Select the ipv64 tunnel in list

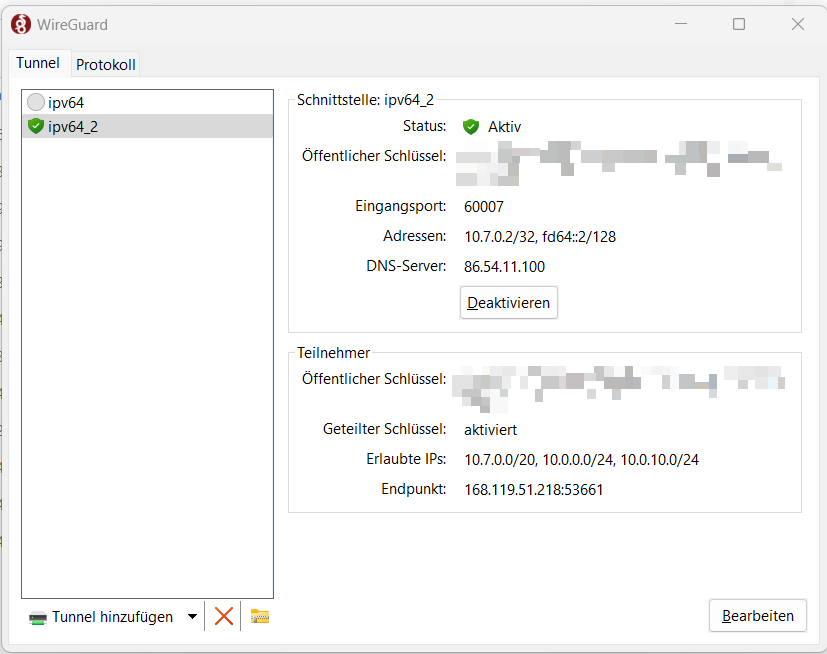[x=147, y=102]
